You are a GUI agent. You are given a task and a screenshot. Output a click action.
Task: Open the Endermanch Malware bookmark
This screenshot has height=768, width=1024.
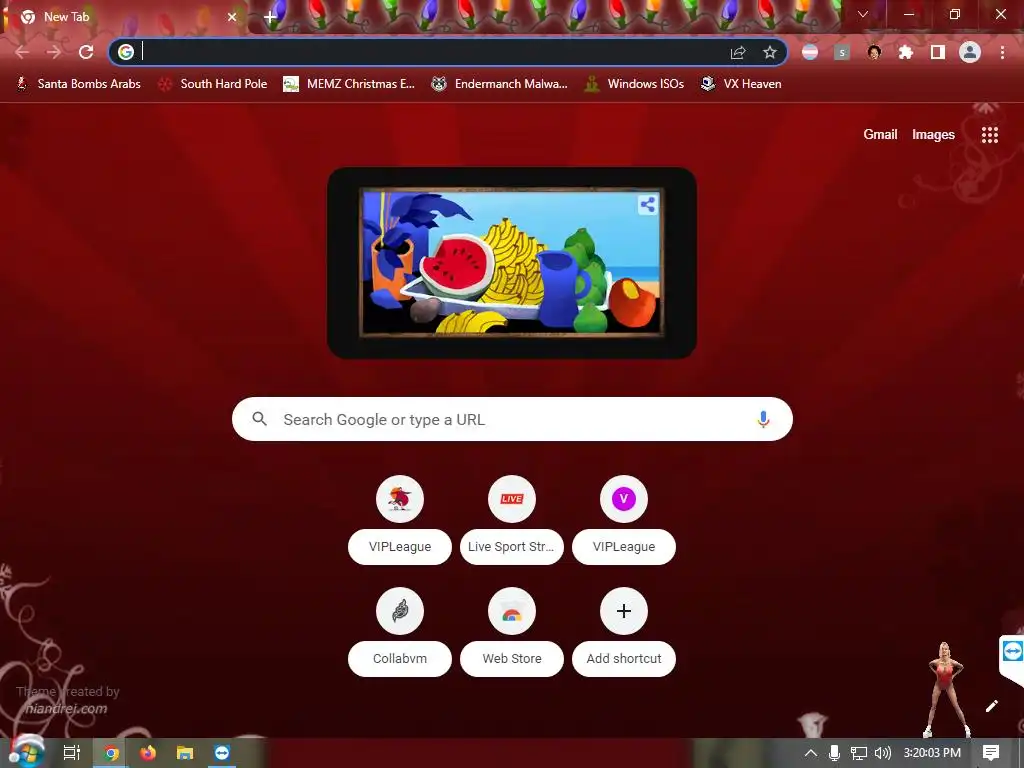pyautogui.click(x=500, y=84)
